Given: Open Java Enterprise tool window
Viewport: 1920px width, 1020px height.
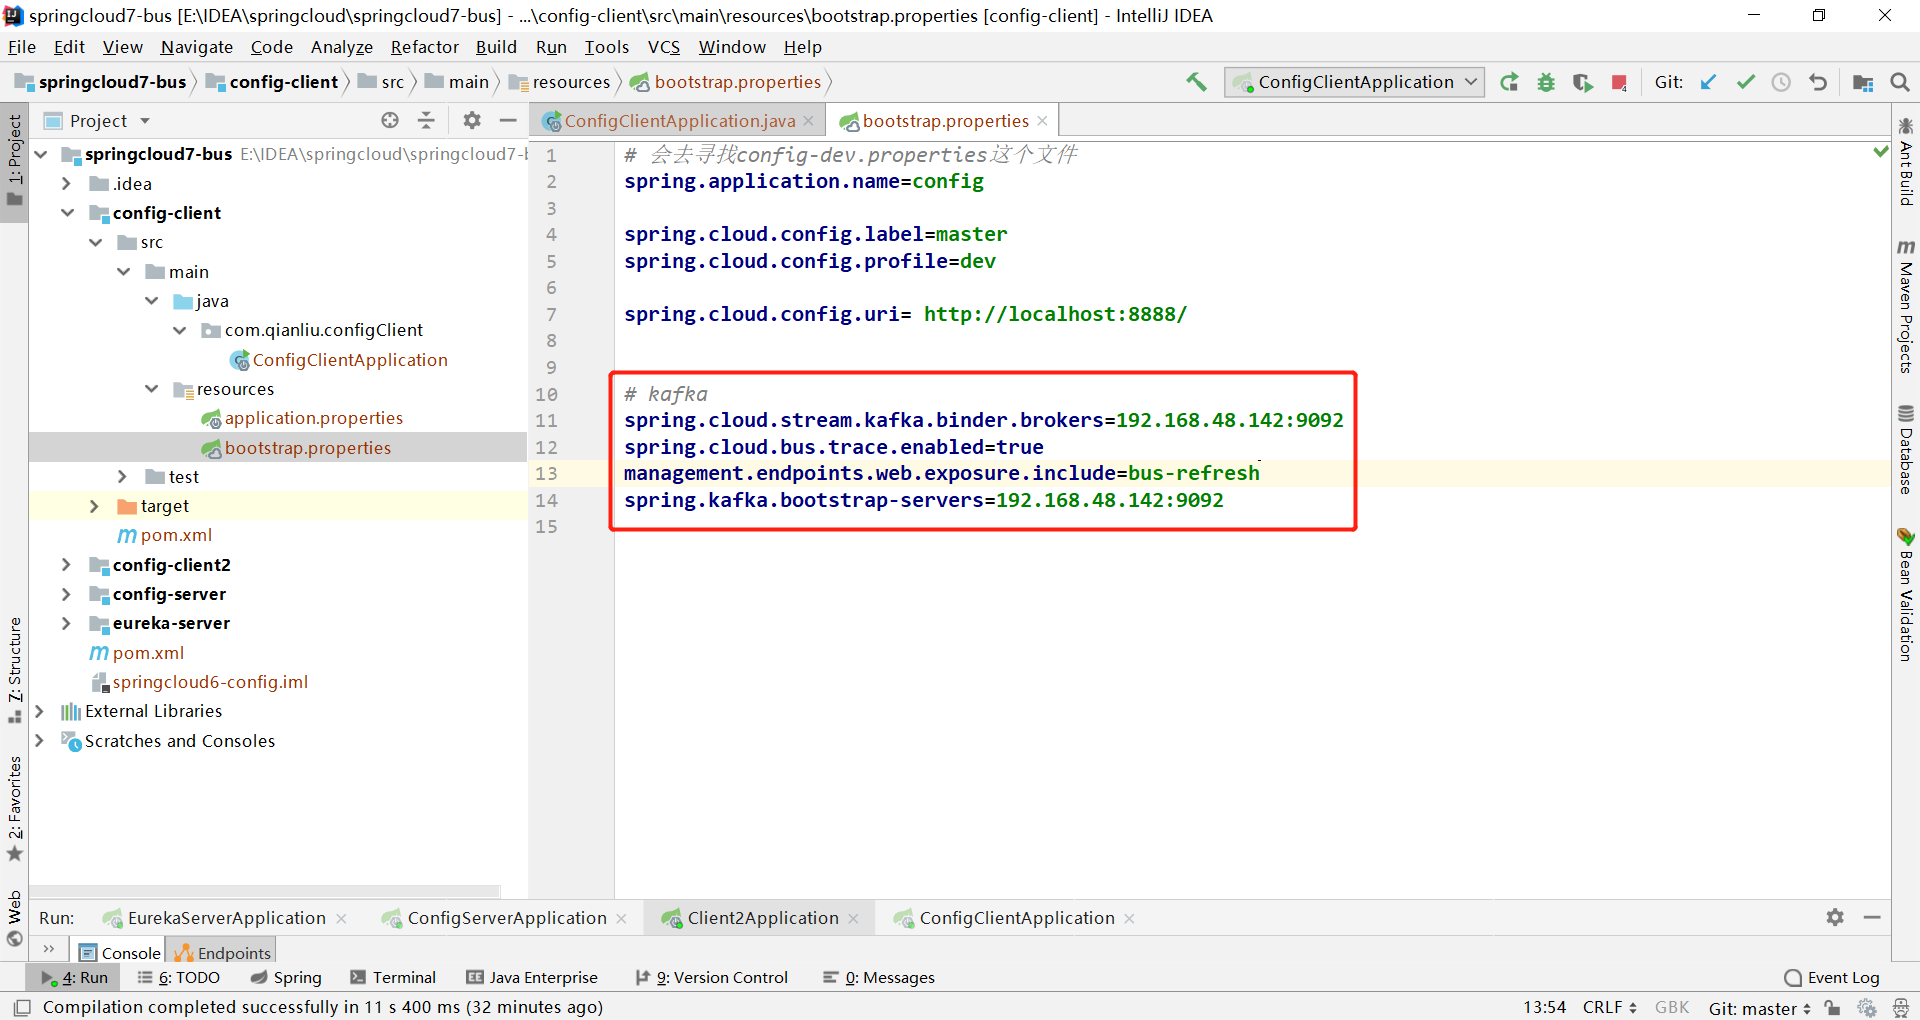Looking at the screenshot, I should click(532, 978).
